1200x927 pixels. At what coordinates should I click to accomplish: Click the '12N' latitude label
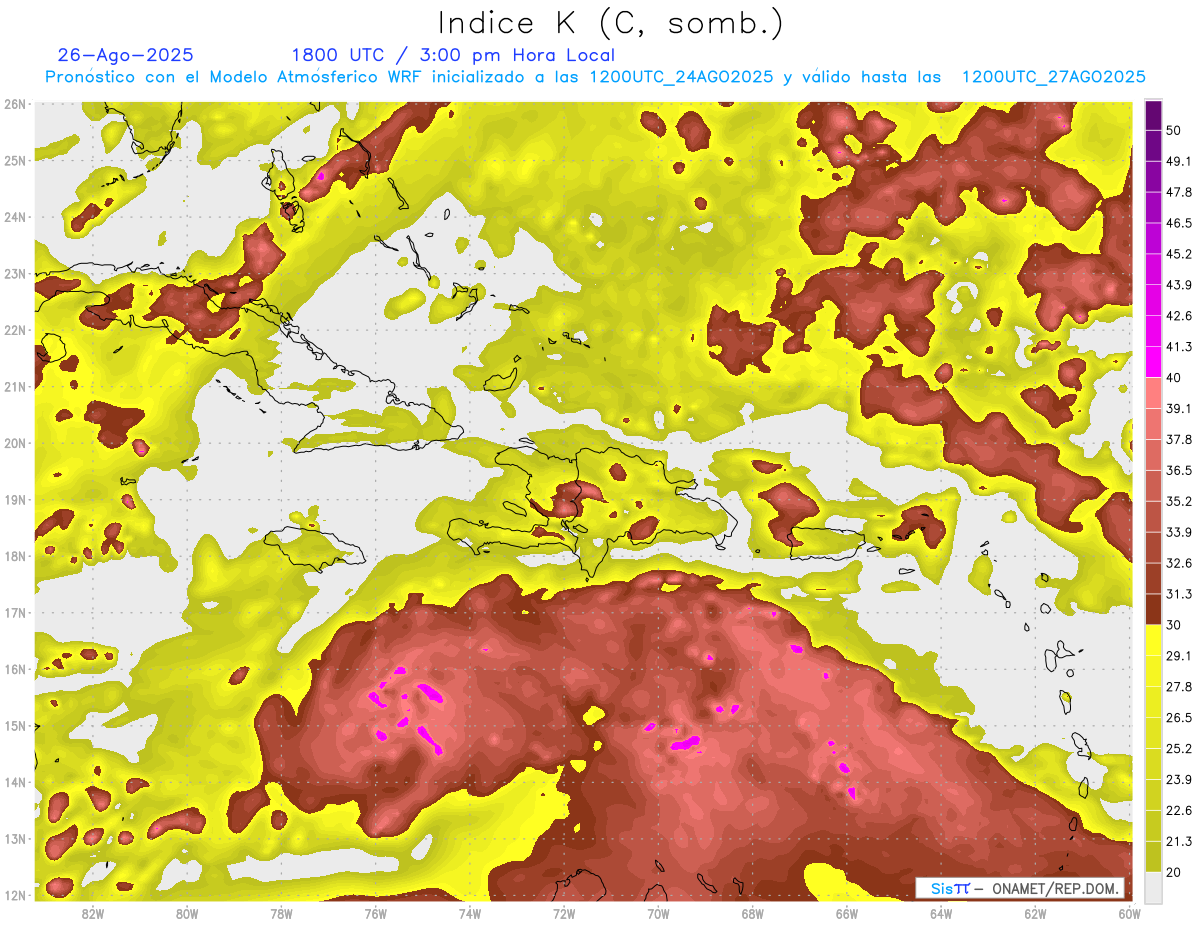tap(14, 895)
